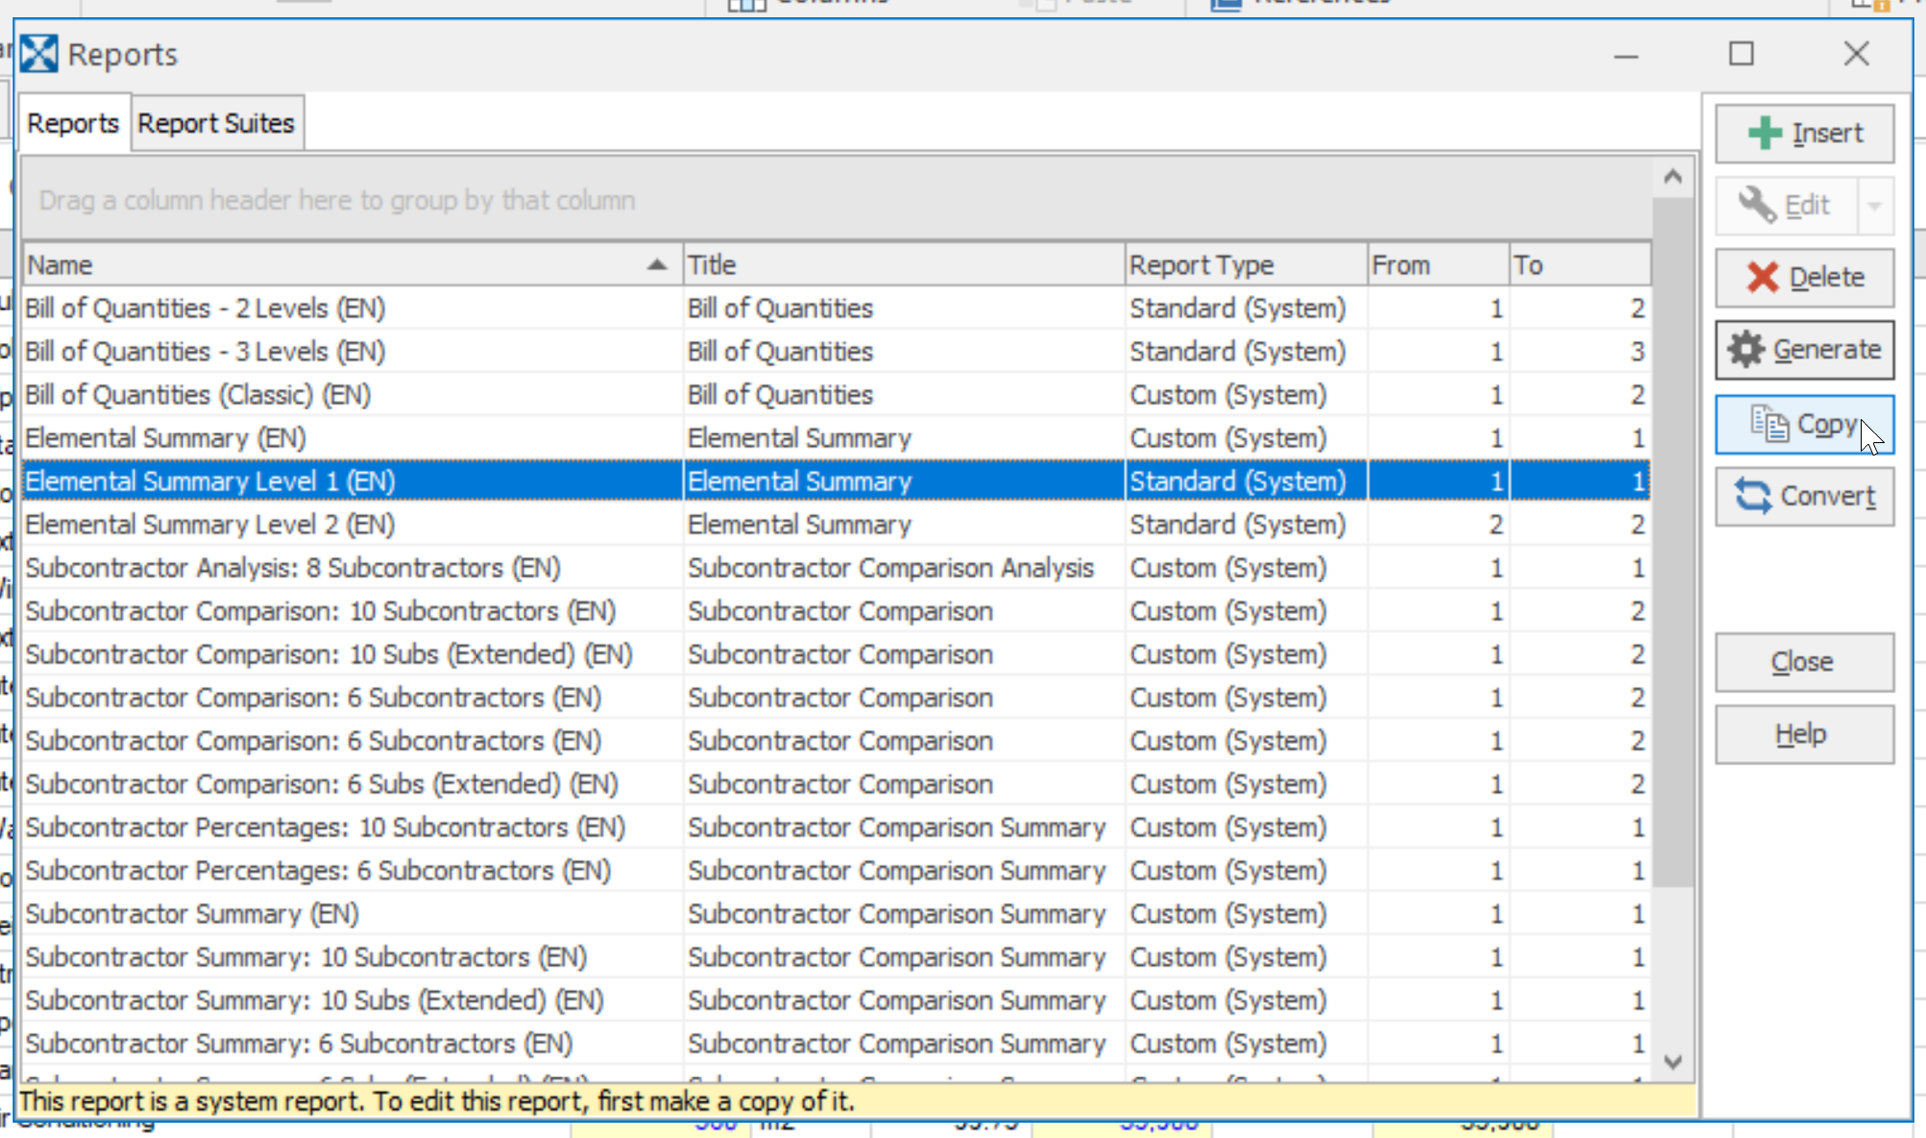Screen dimensions: 1926x1138
Task: Click the vertical scrollbar thumb
Action: [1673, 542]
